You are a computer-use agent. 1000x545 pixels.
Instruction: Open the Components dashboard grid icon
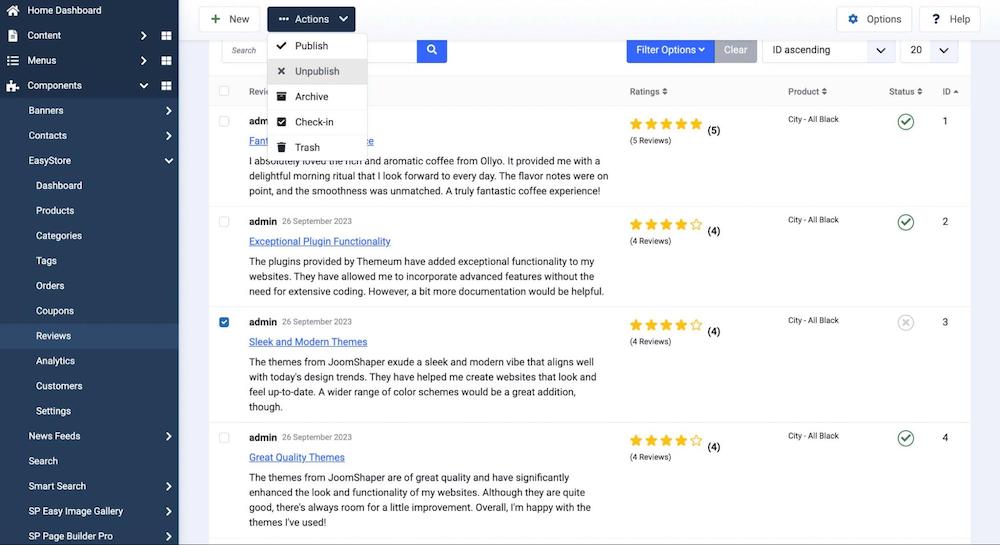[x=166, y=85]
